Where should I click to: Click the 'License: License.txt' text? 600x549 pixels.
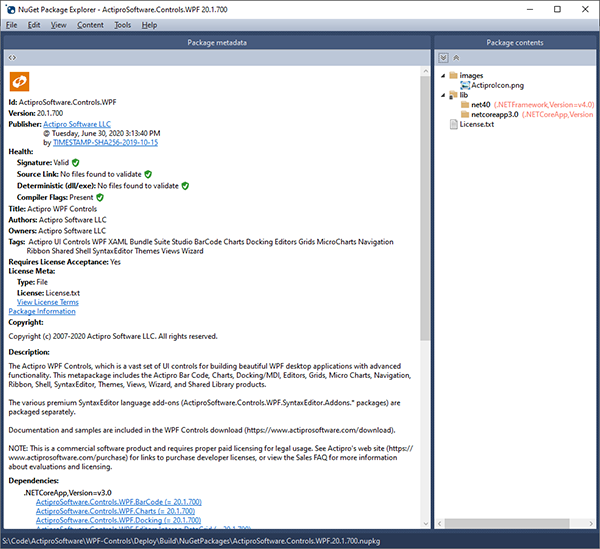pos(49,293)
